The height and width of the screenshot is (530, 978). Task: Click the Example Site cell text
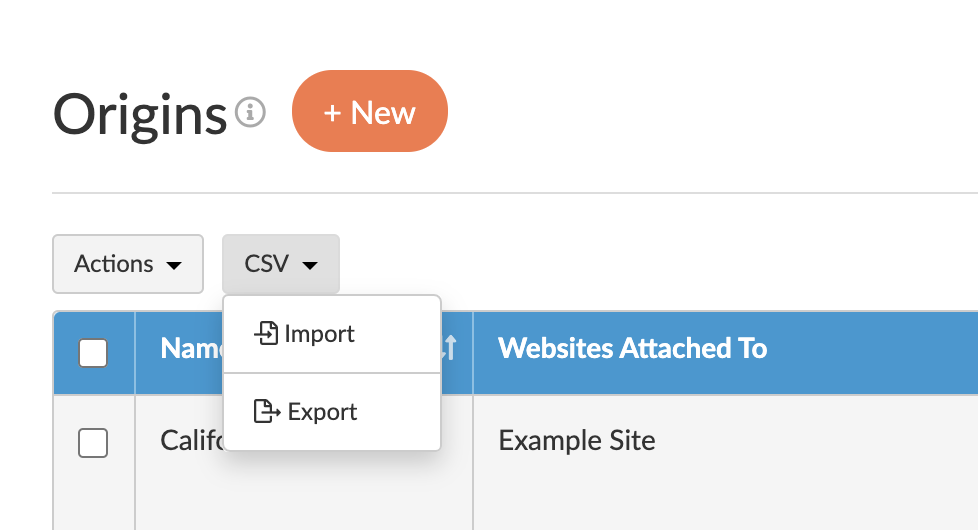point(577,440)
